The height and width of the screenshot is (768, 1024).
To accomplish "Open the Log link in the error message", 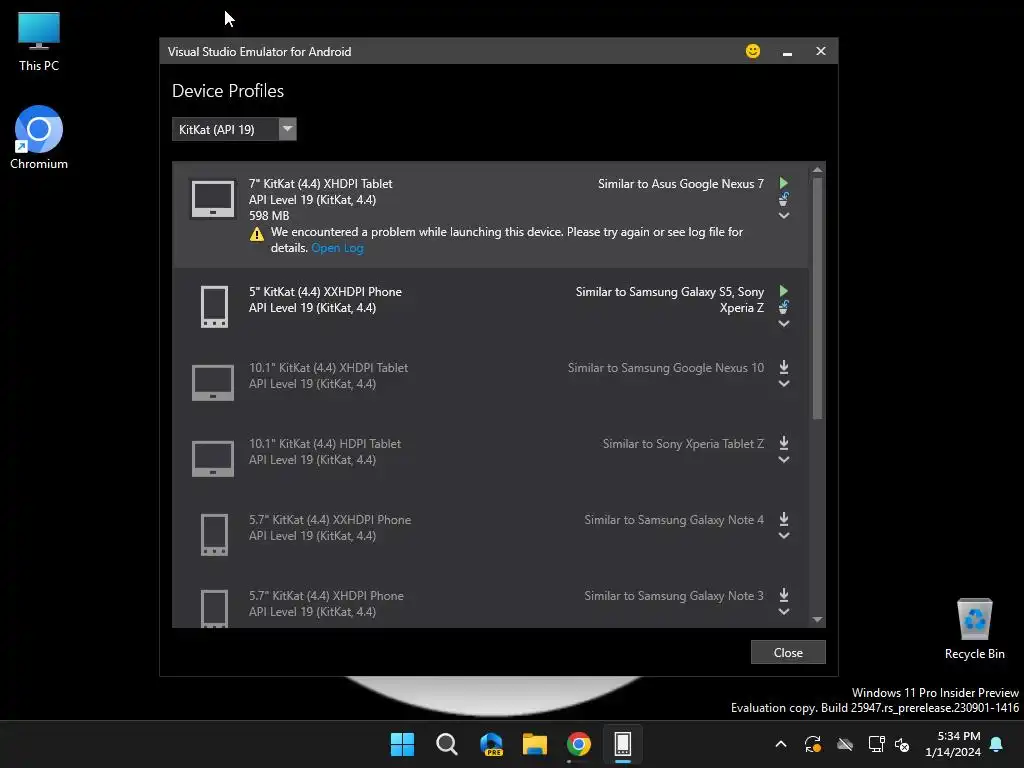I will [337, 248].
